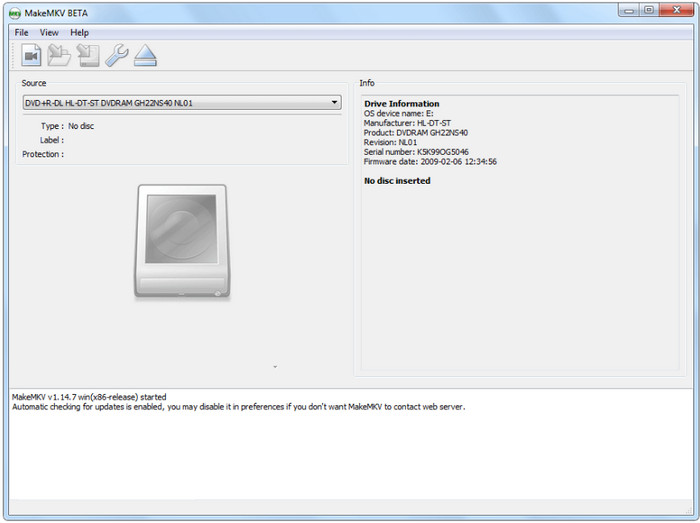The image size is (700, 523).
Task: Click the Open disc folder toolbar icon
Action: point(59,56)
